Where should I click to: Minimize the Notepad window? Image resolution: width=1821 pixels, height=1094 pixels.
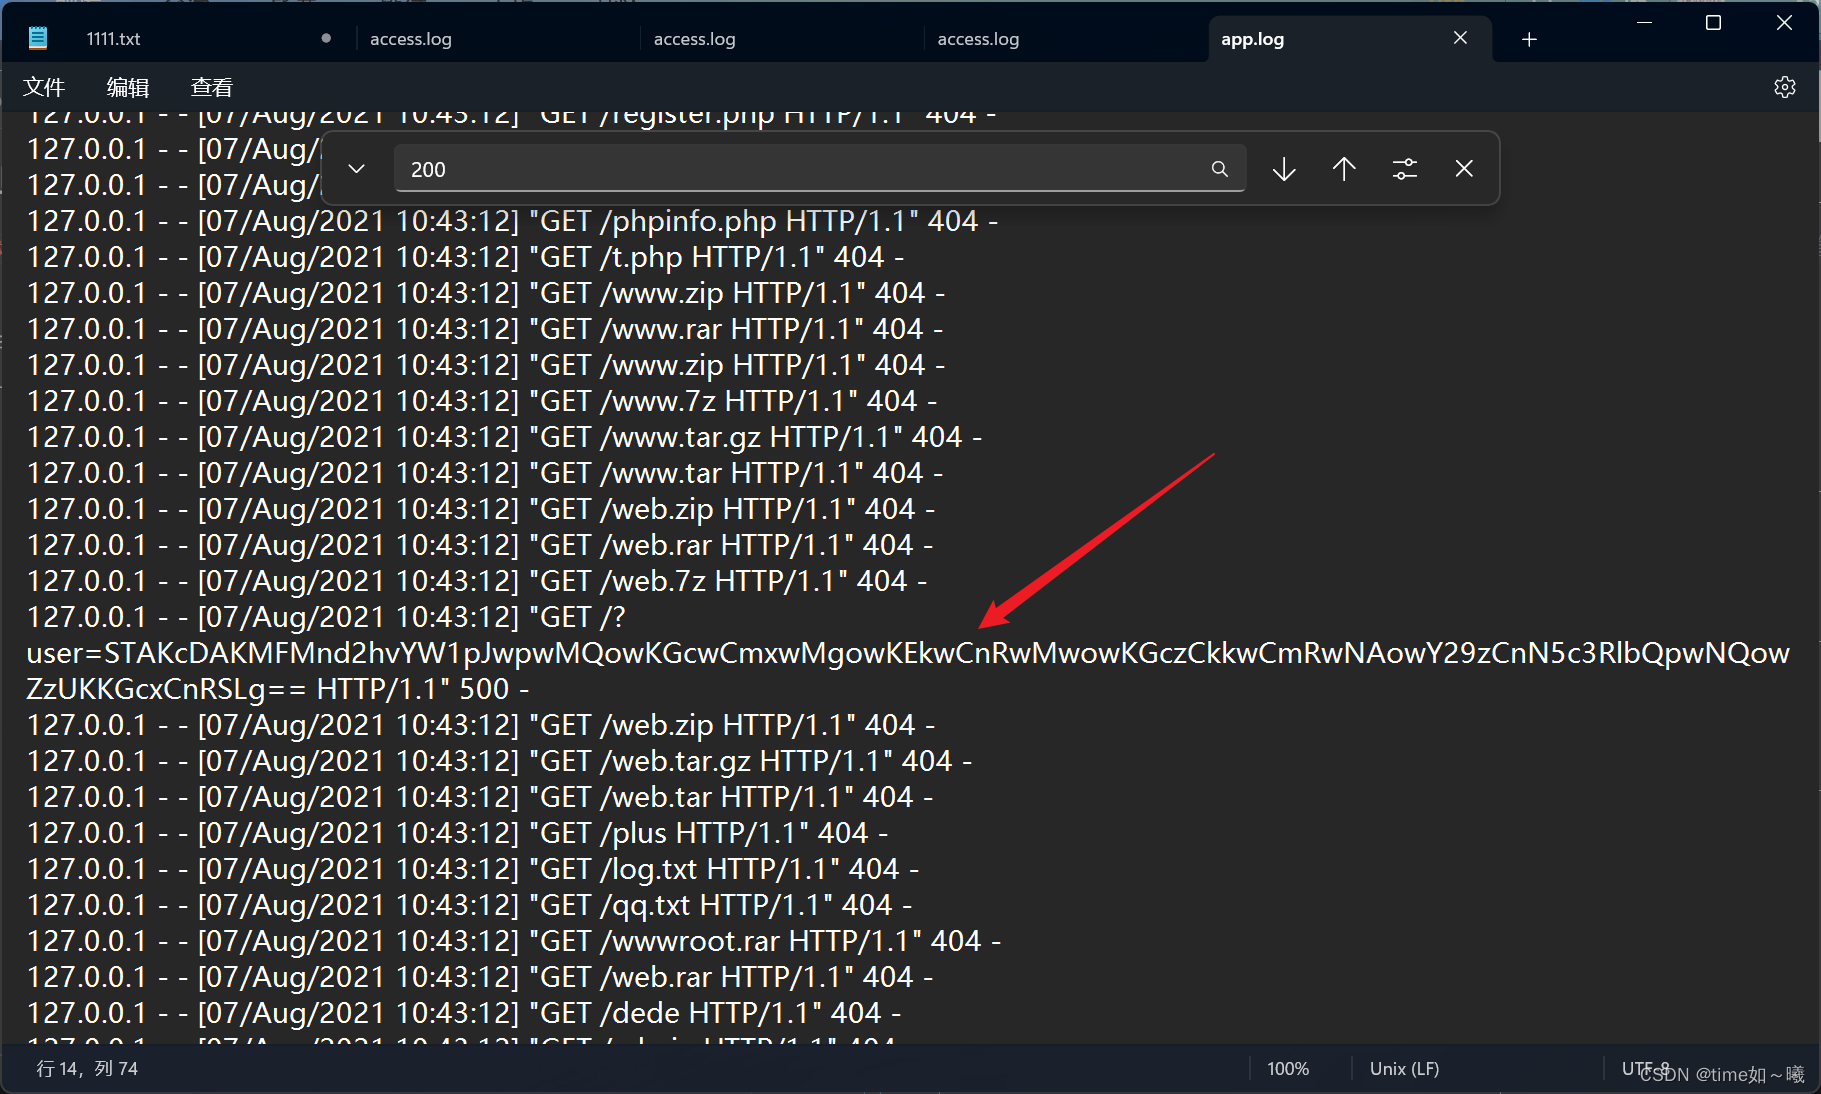pos(1644,22)
